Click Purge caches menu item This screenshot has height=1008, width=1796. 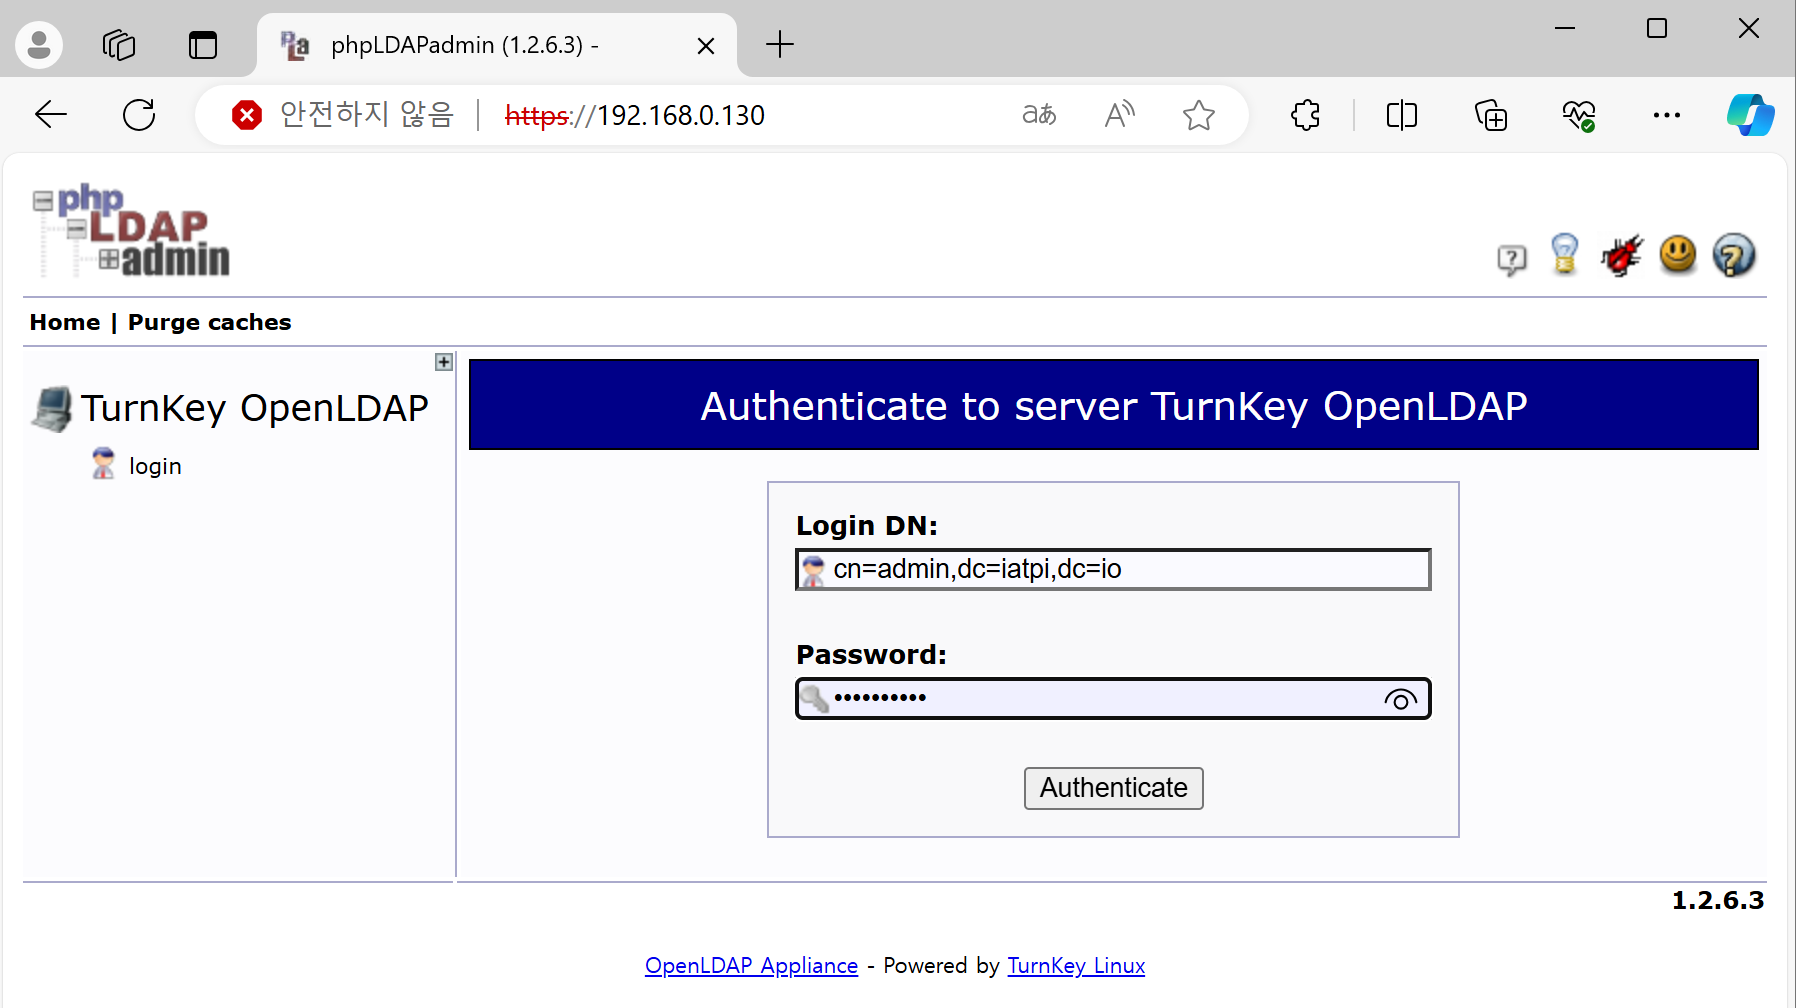209,322
